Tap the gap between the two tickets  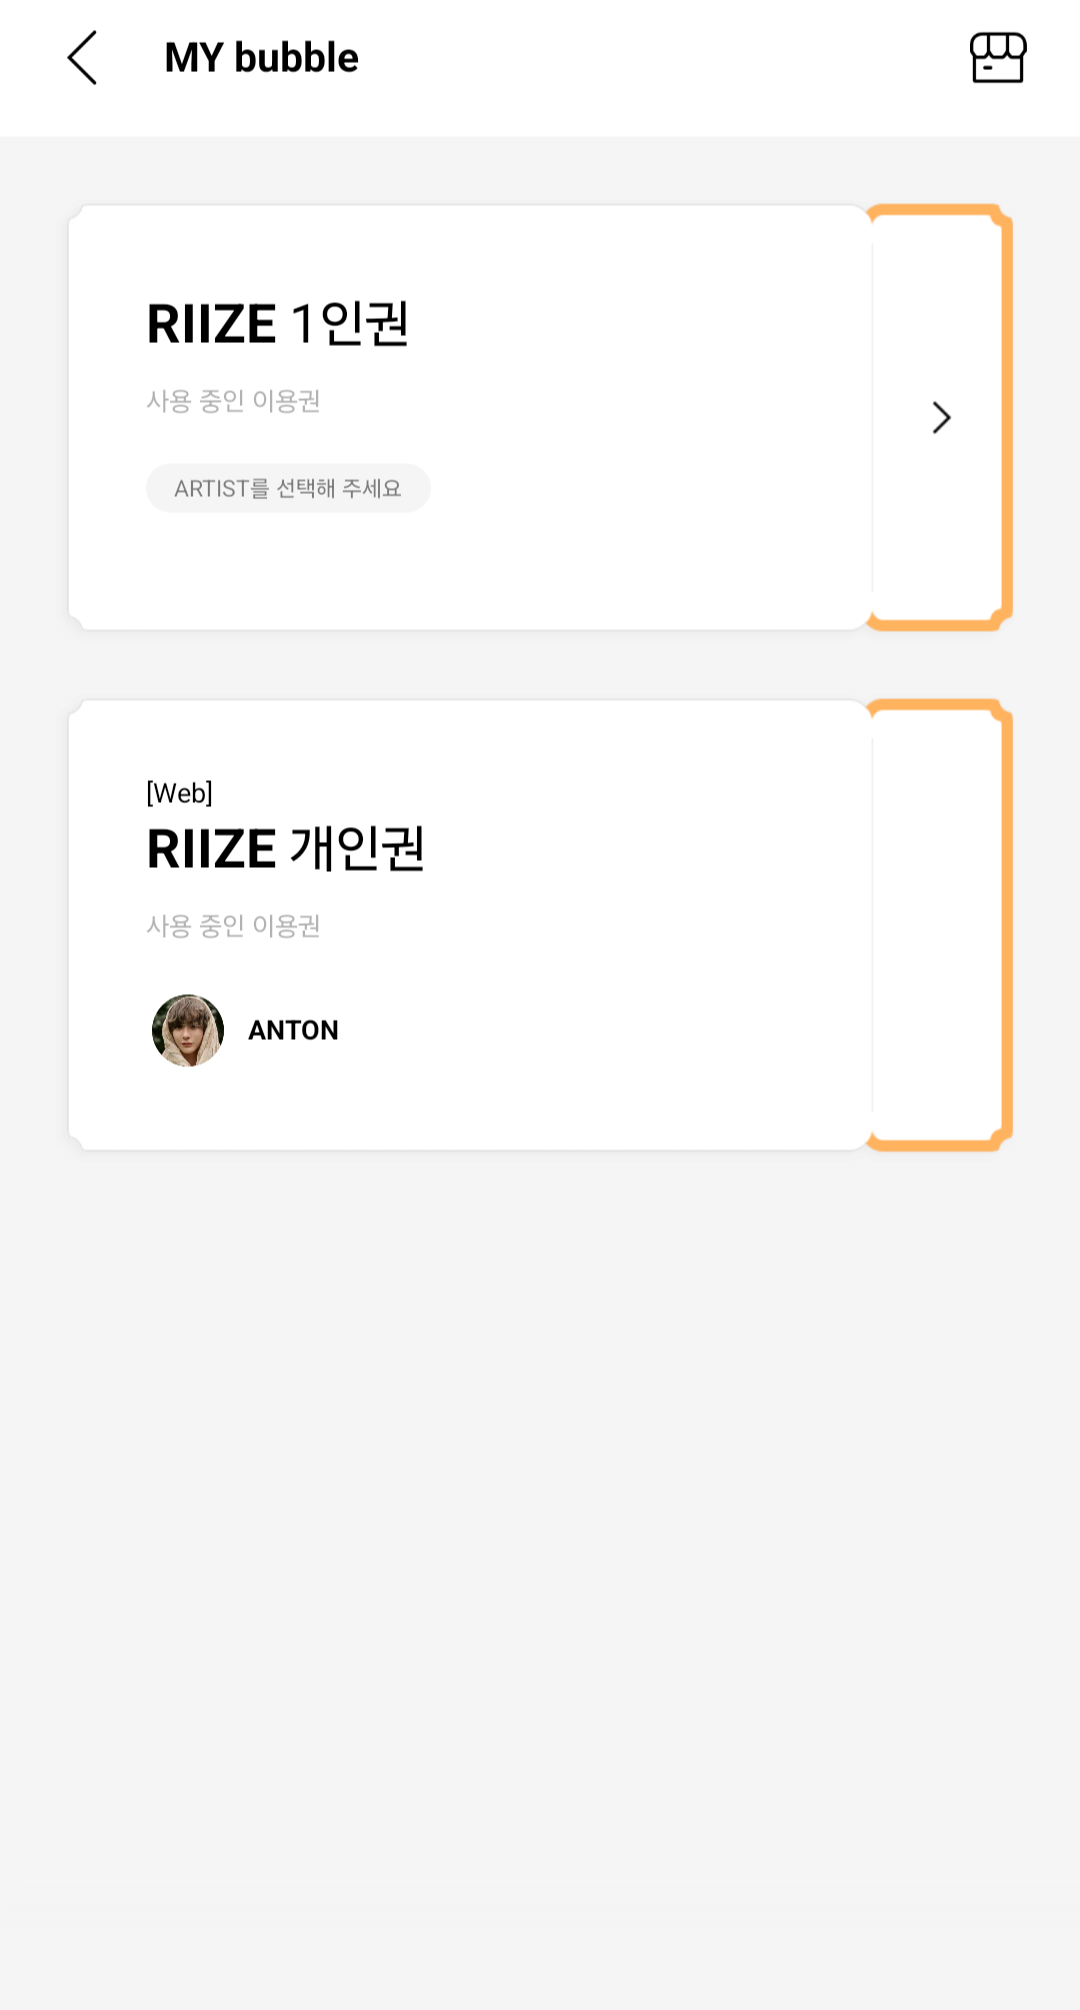coord(540,665)
